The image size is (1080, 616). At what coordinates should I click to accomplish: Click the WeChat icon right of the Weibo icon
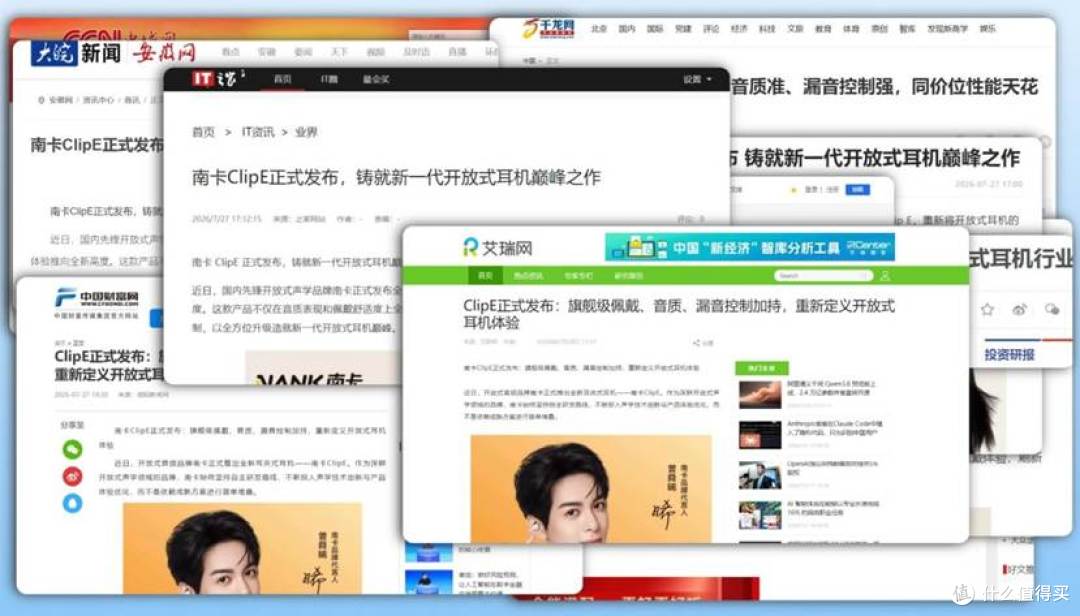pyautogui.click(x=1052, y=309)
